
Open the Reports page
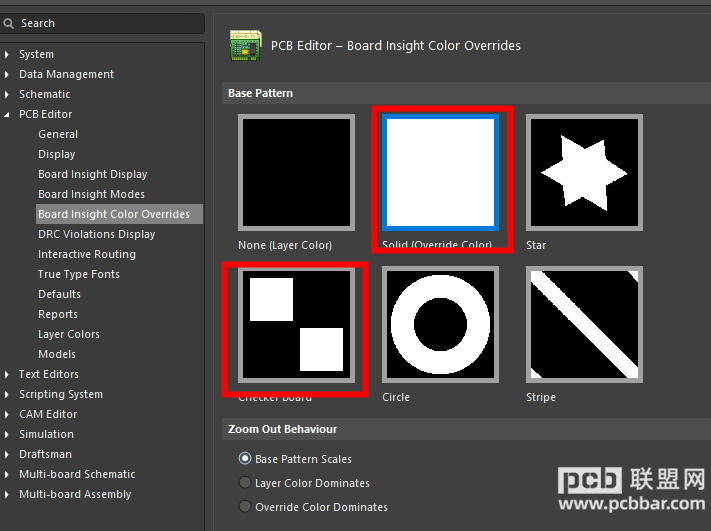point(58,314)
